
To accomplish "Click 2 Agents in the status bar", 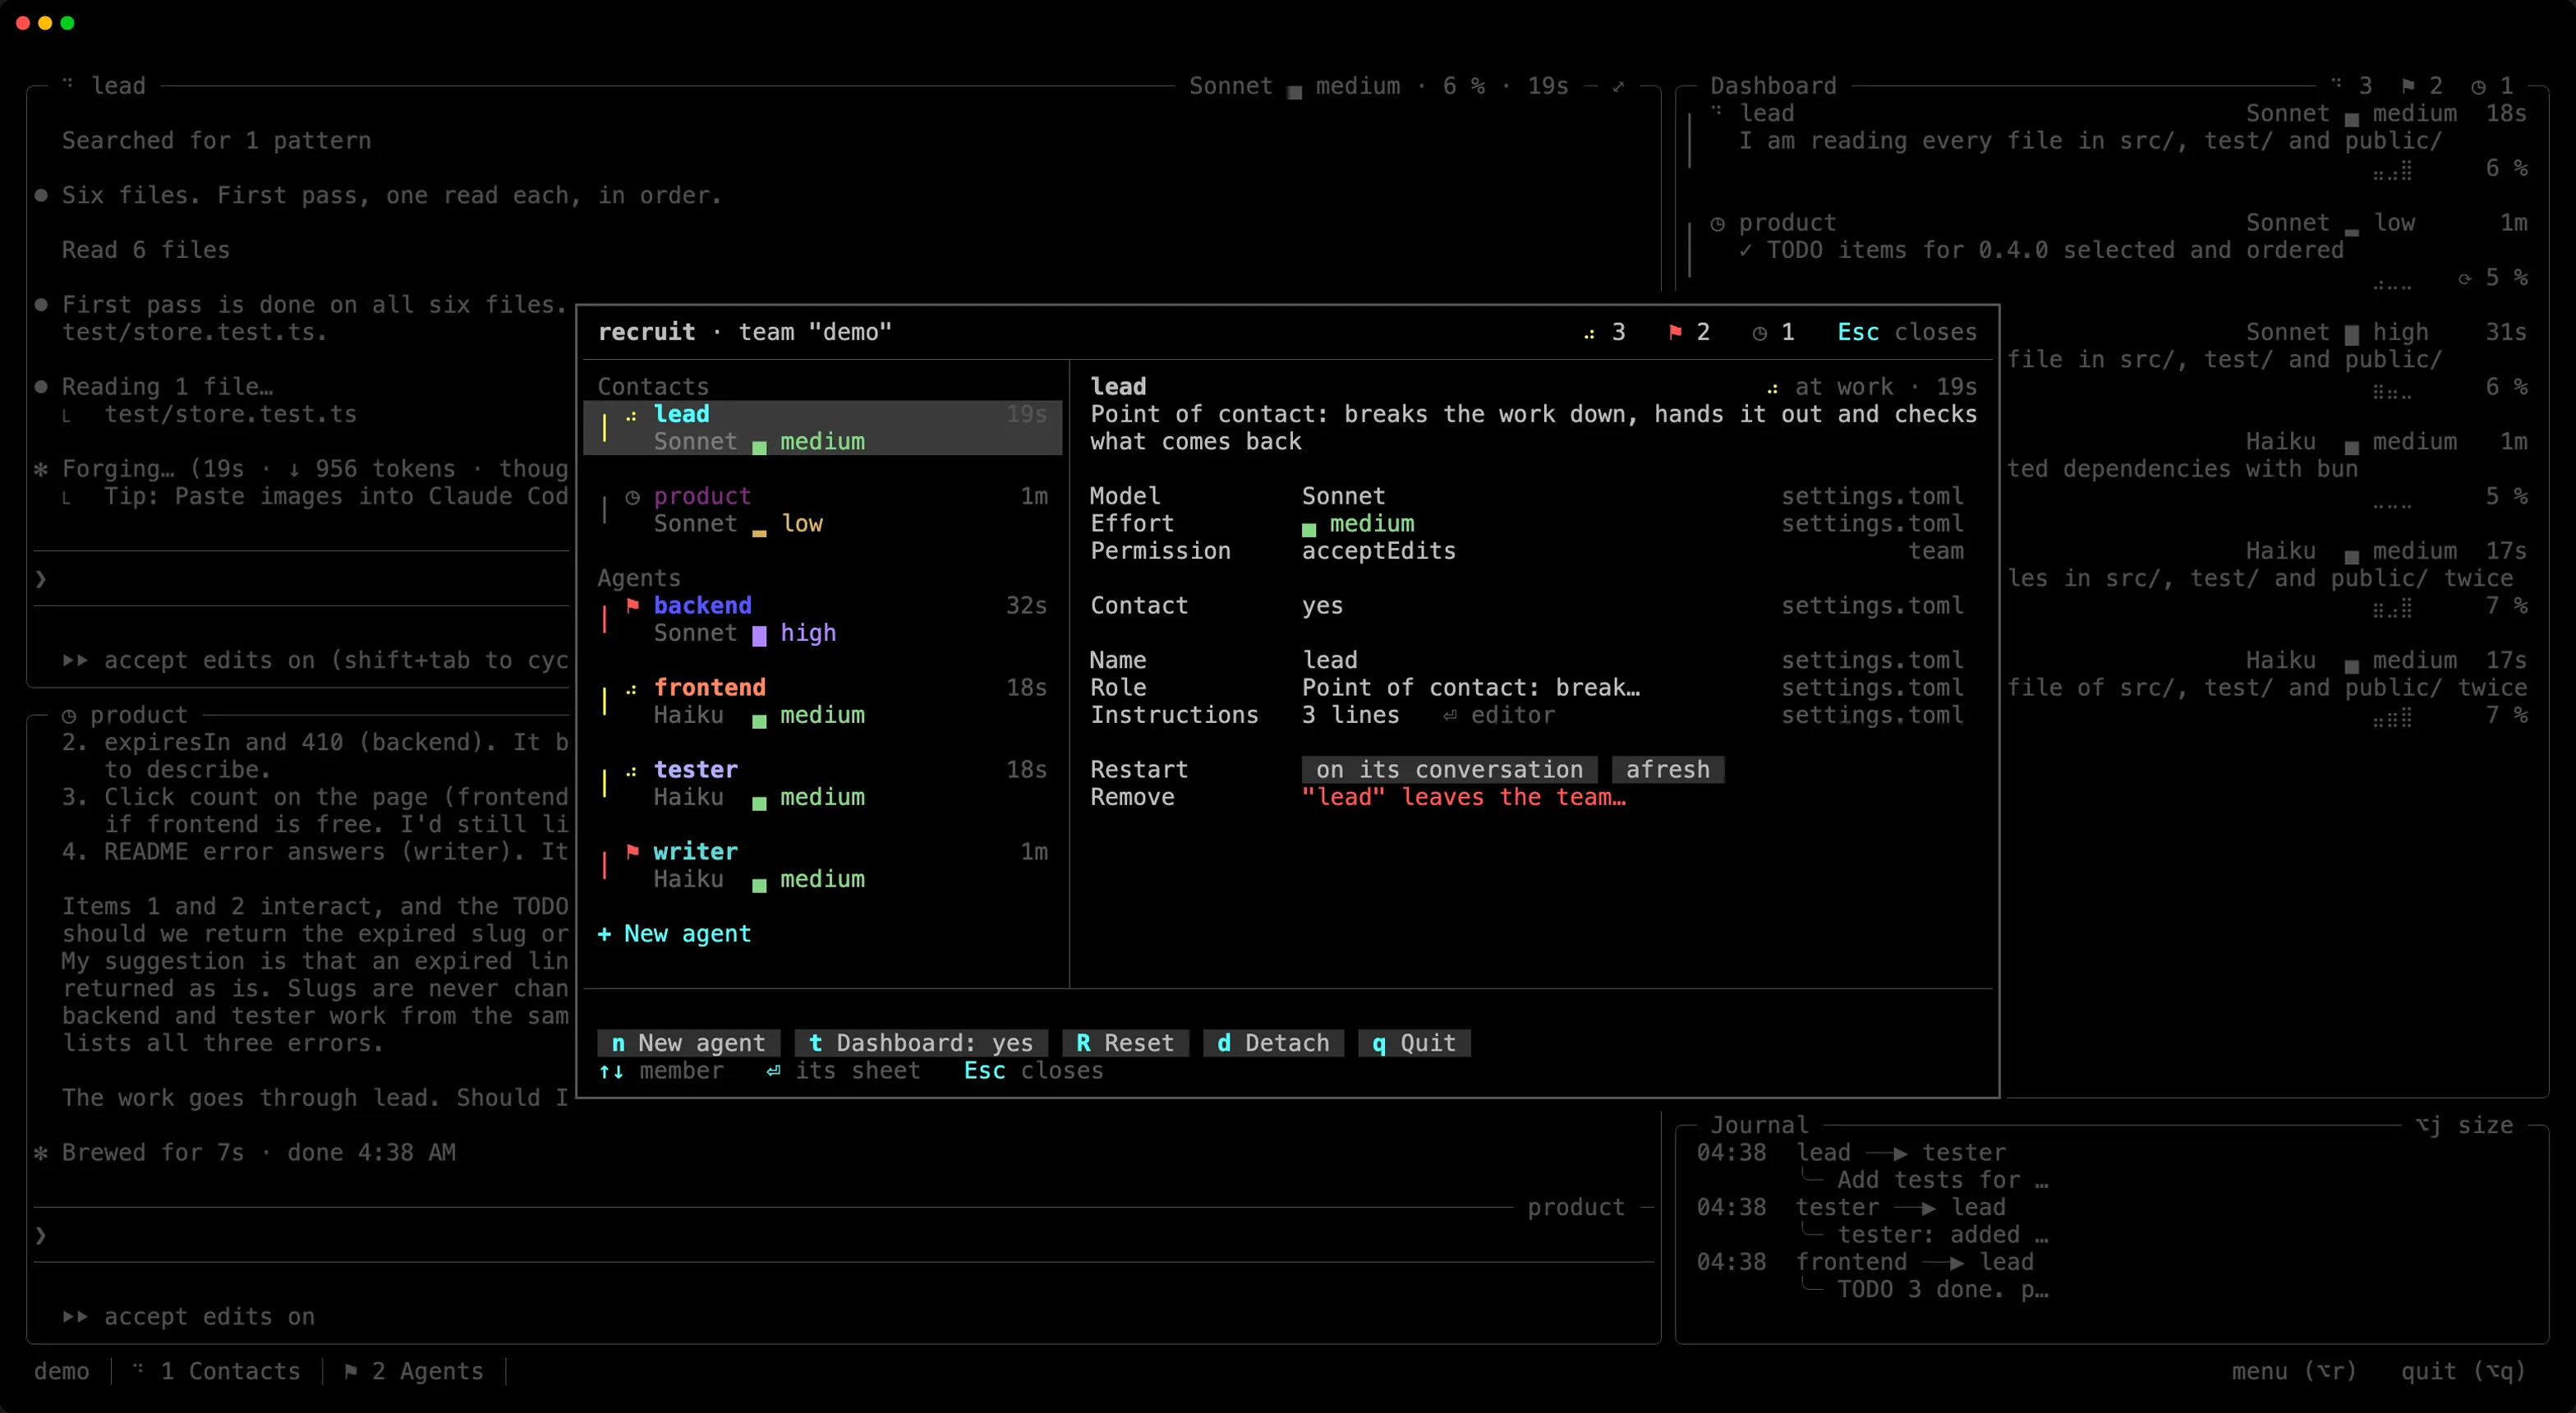I will point(413,1371).
